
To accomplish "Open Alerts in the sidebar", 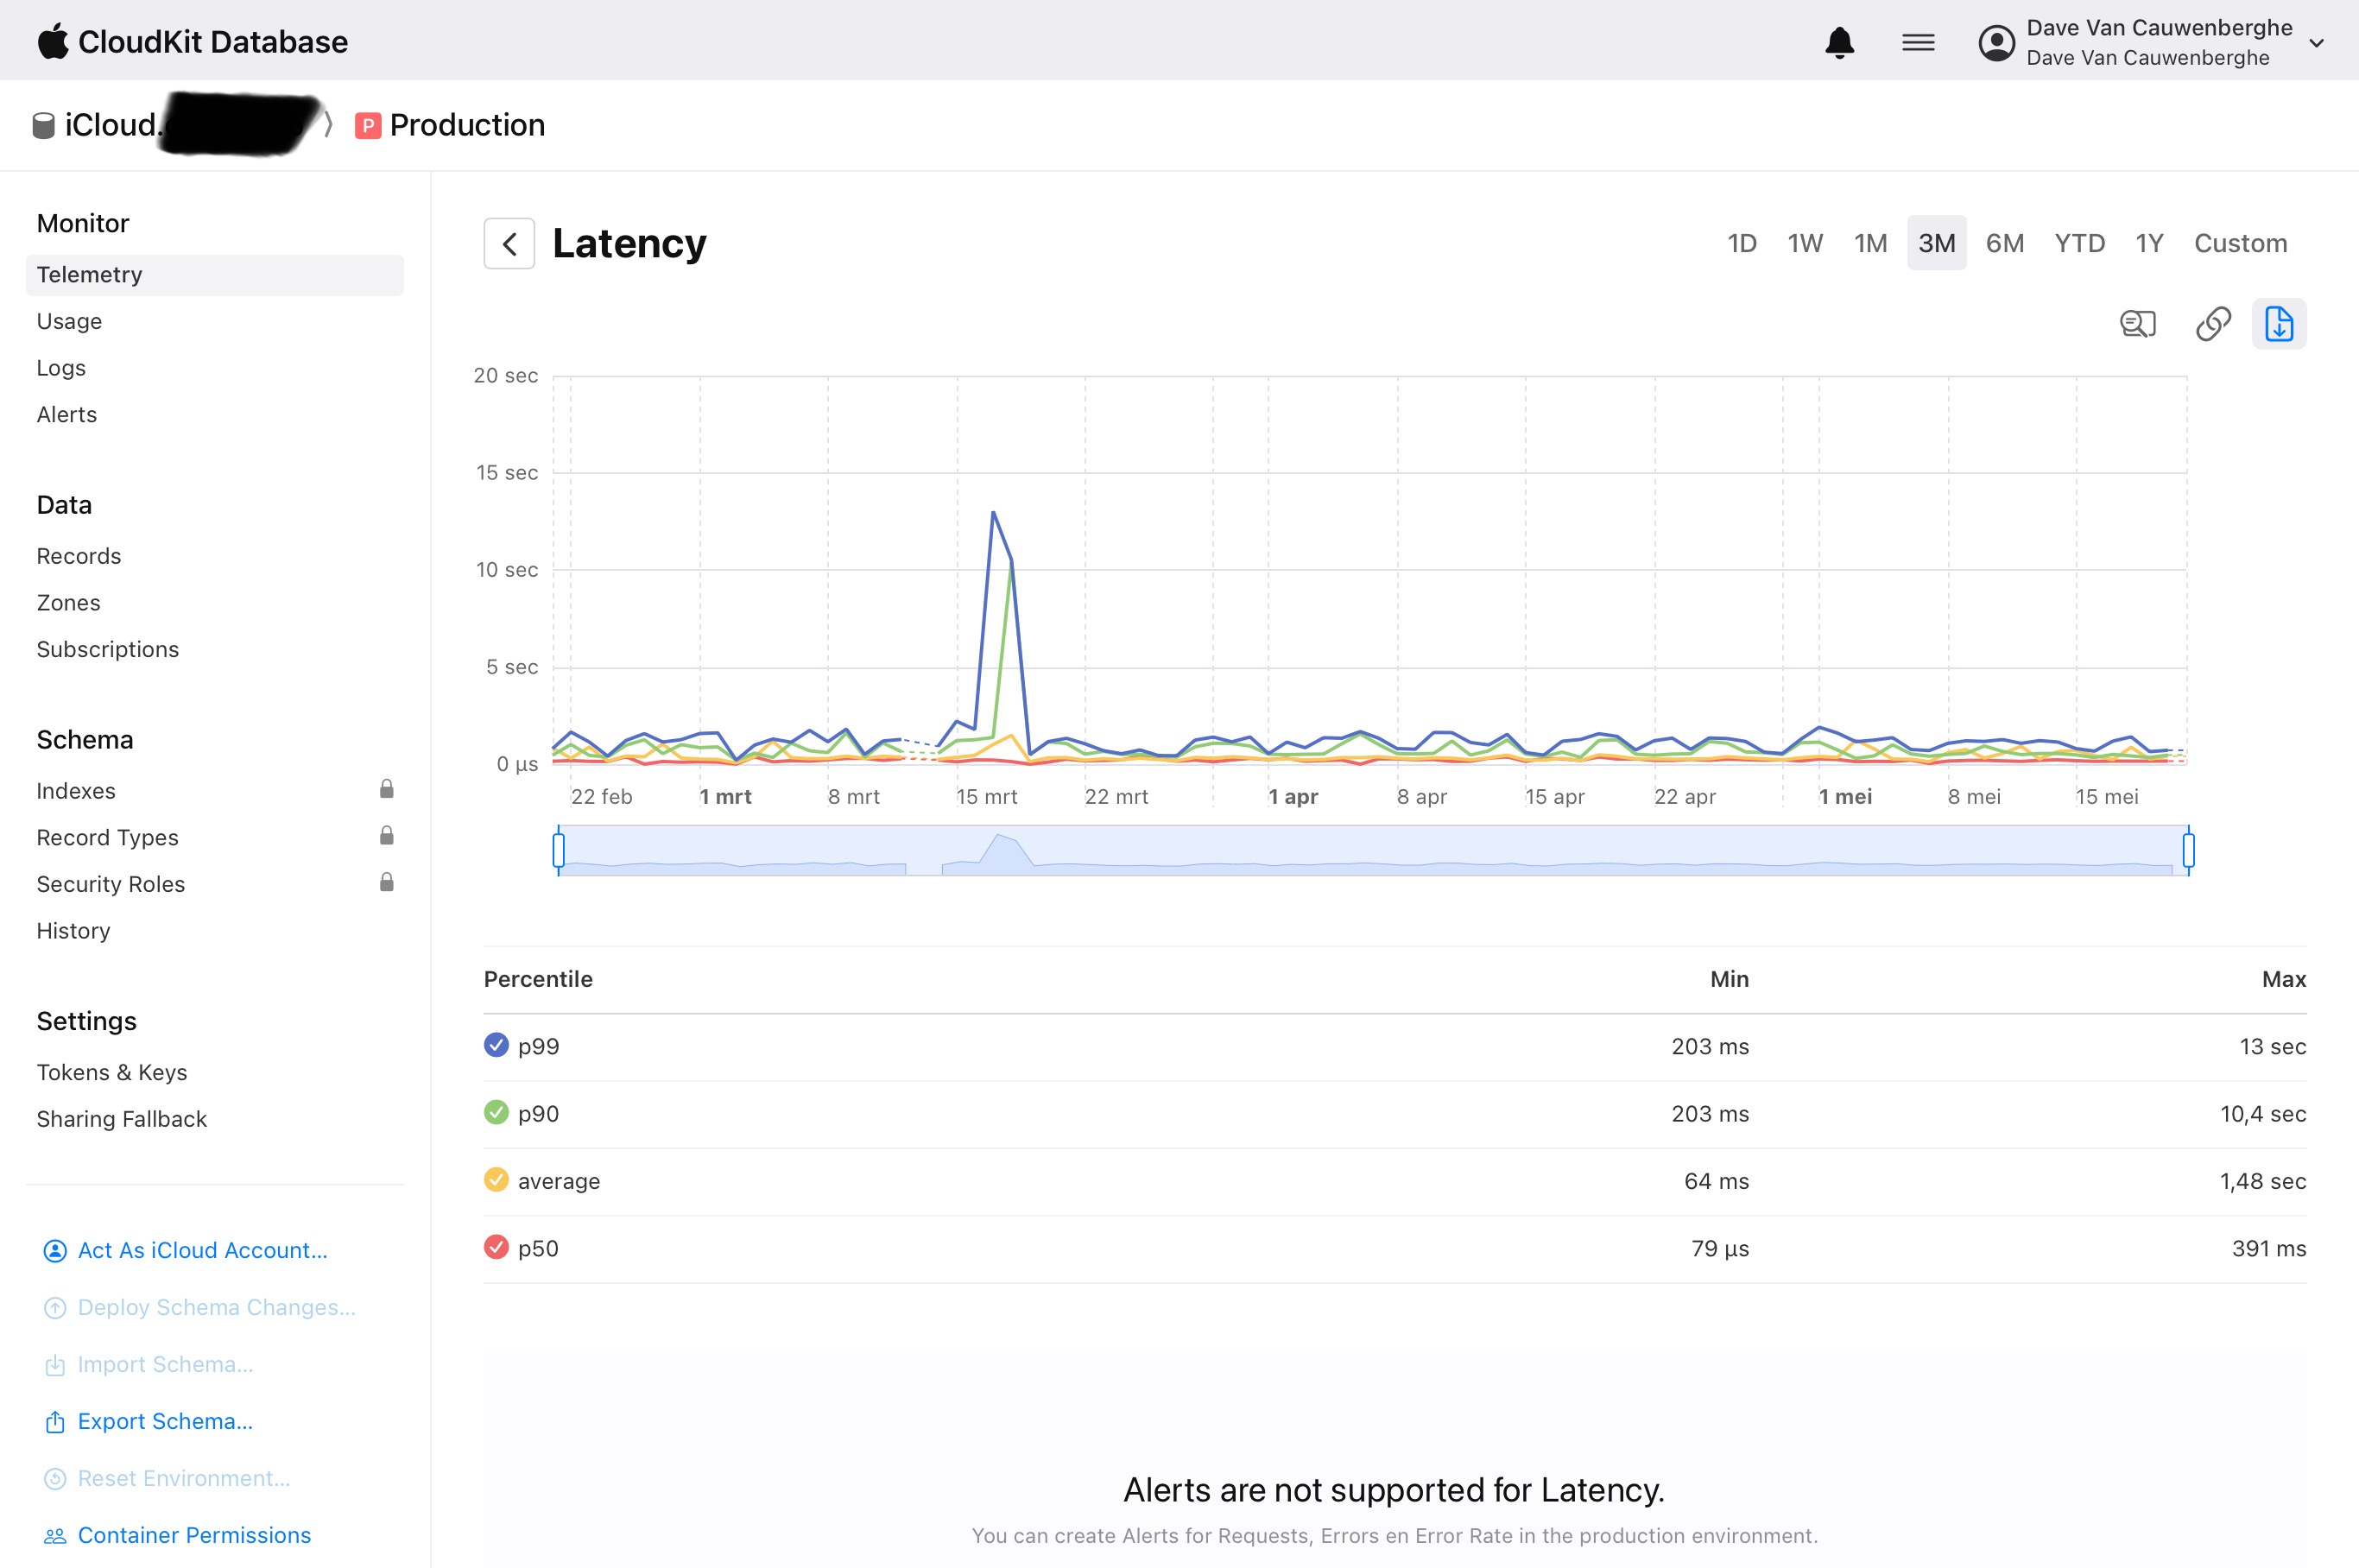I will pyautogui.click(x=67, y=414).
